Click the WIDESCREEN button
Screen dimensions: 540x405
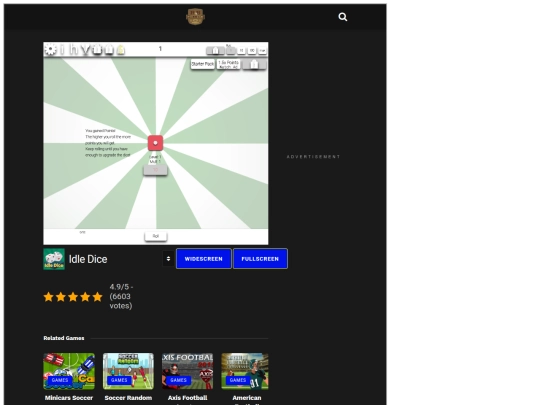204,259
